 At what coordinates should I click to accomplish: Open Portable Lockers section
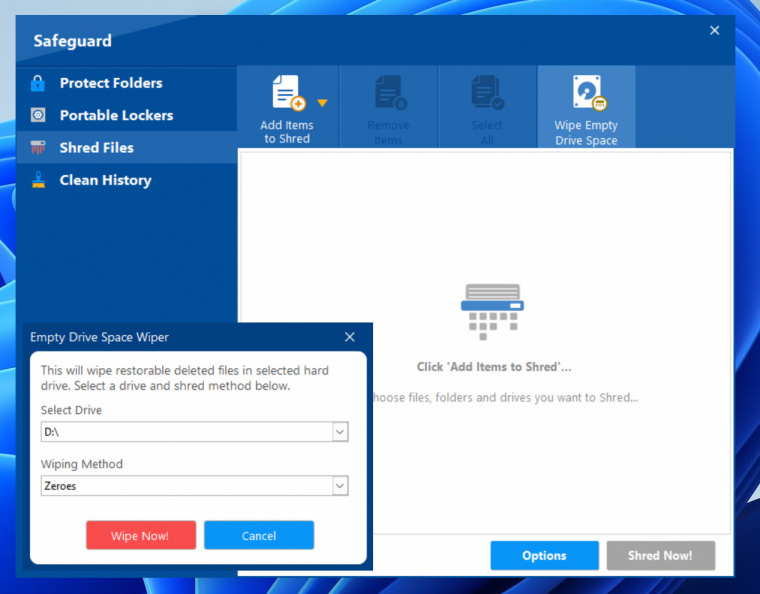127,115
